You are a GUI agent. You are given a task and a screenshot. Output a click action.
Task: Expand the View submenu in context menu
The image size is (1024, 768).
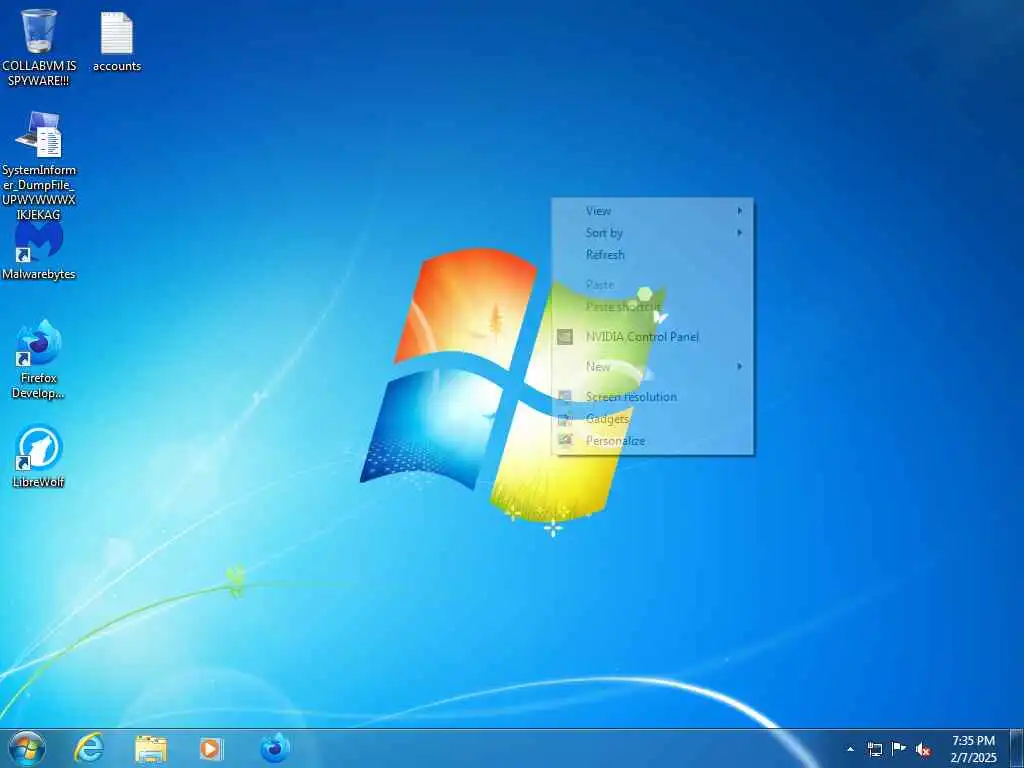click(x=652, y=211)
